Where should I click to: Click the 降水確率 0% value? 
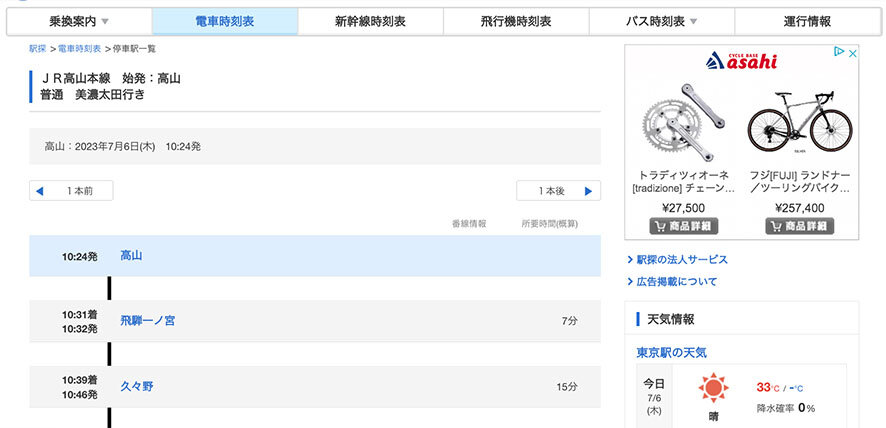786,408
